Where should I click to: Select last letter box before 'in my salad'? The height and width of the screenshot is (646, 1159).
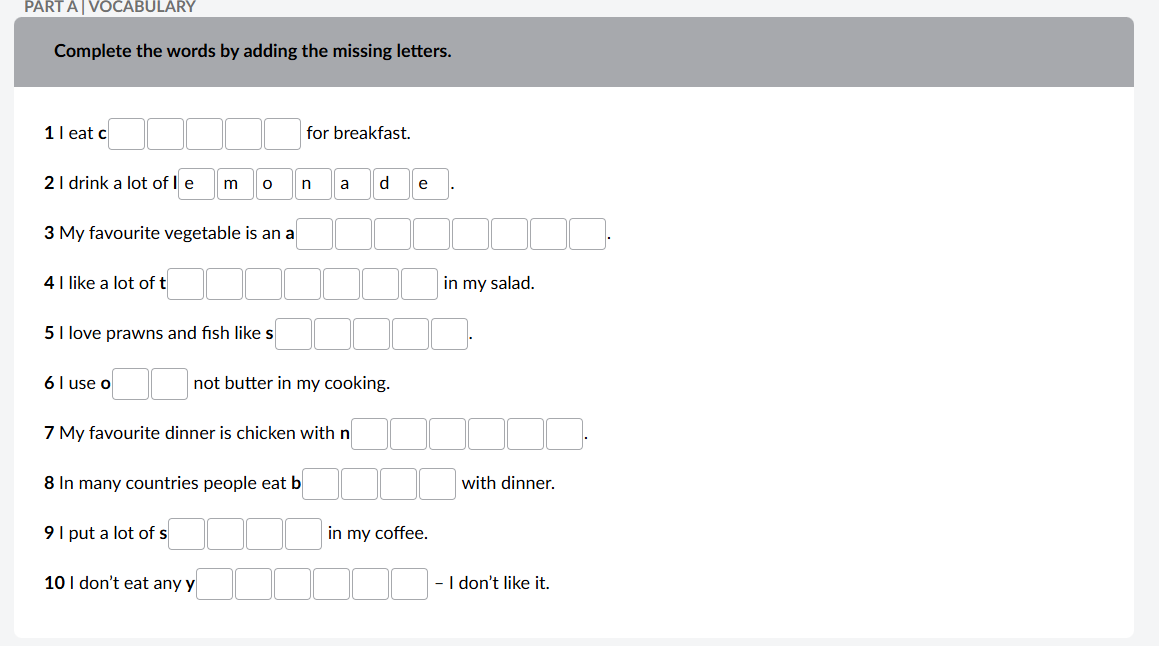420,283
